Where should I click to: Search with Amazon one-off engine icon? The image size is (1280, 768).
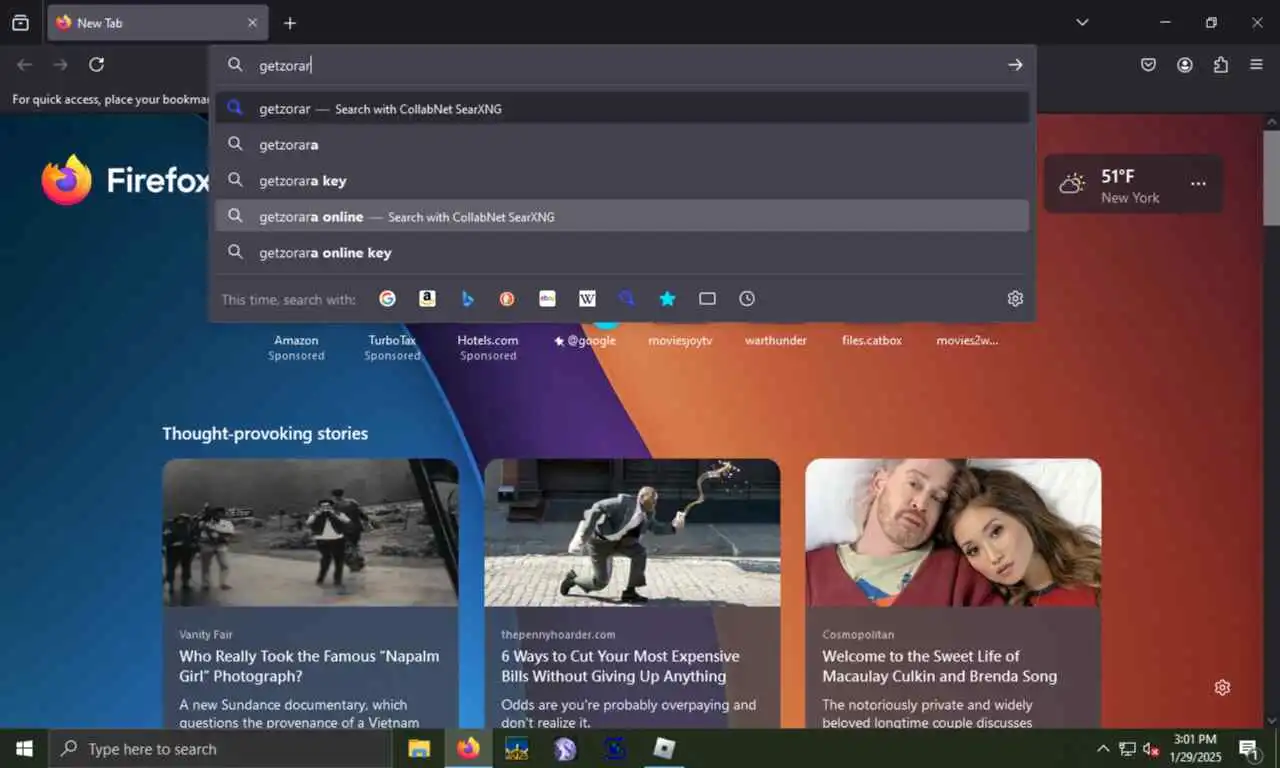point(427,299)
